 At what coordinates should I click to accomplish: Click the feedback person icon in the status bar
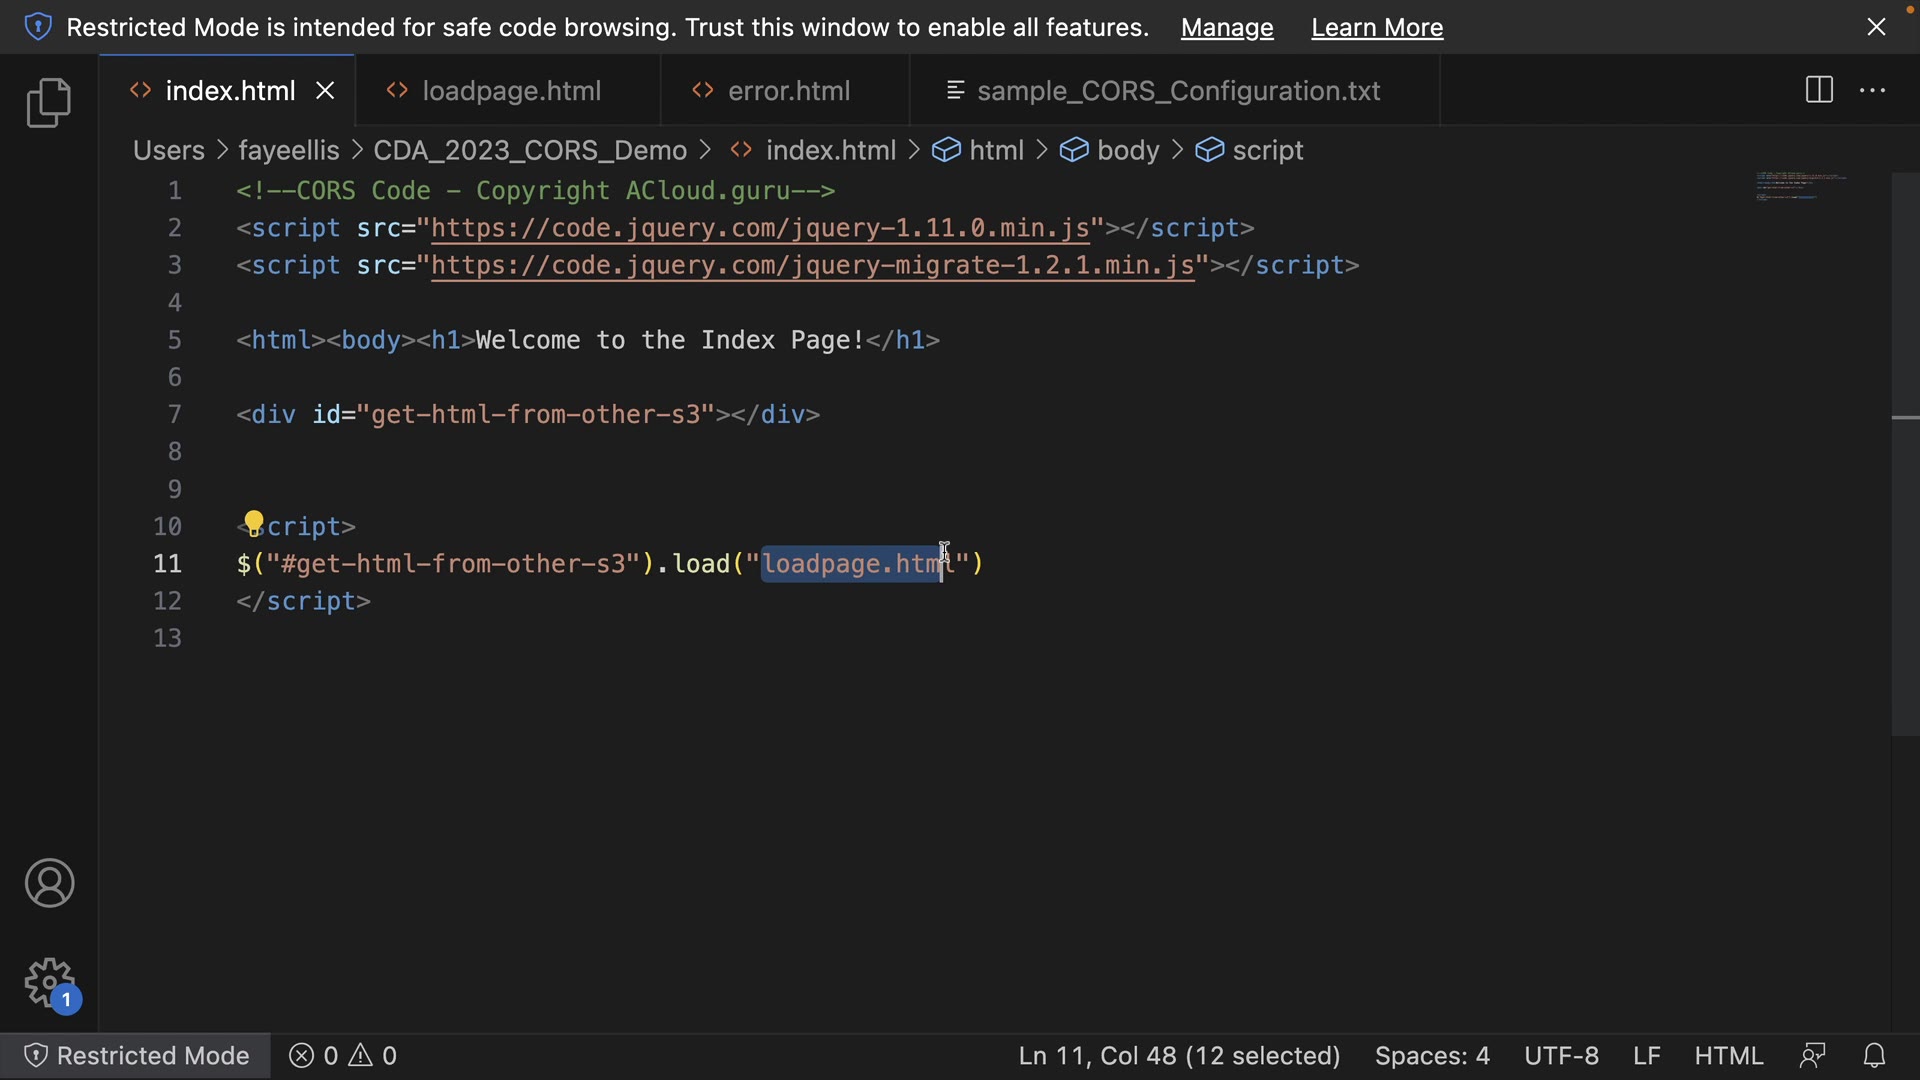pyautogui.click(x=1812, y=1056)
